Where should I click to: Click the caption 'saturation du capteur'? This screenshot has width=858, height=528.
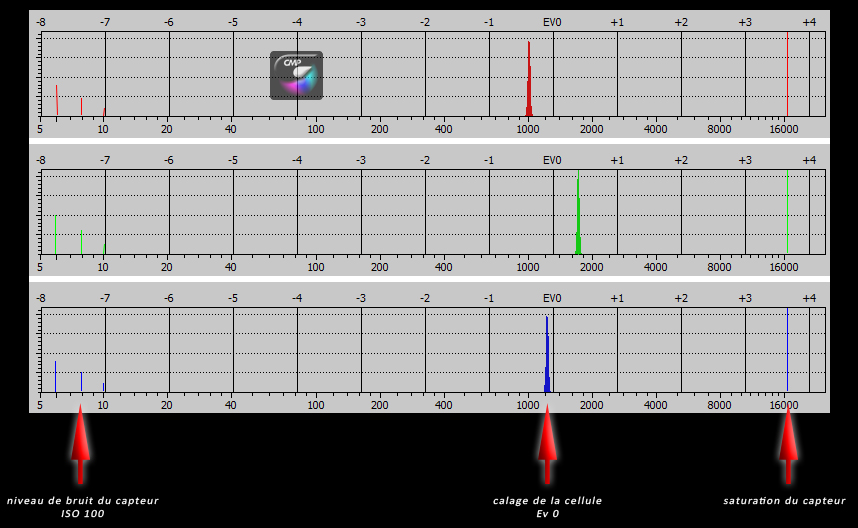pyautogui.click(x=784, y=501)
